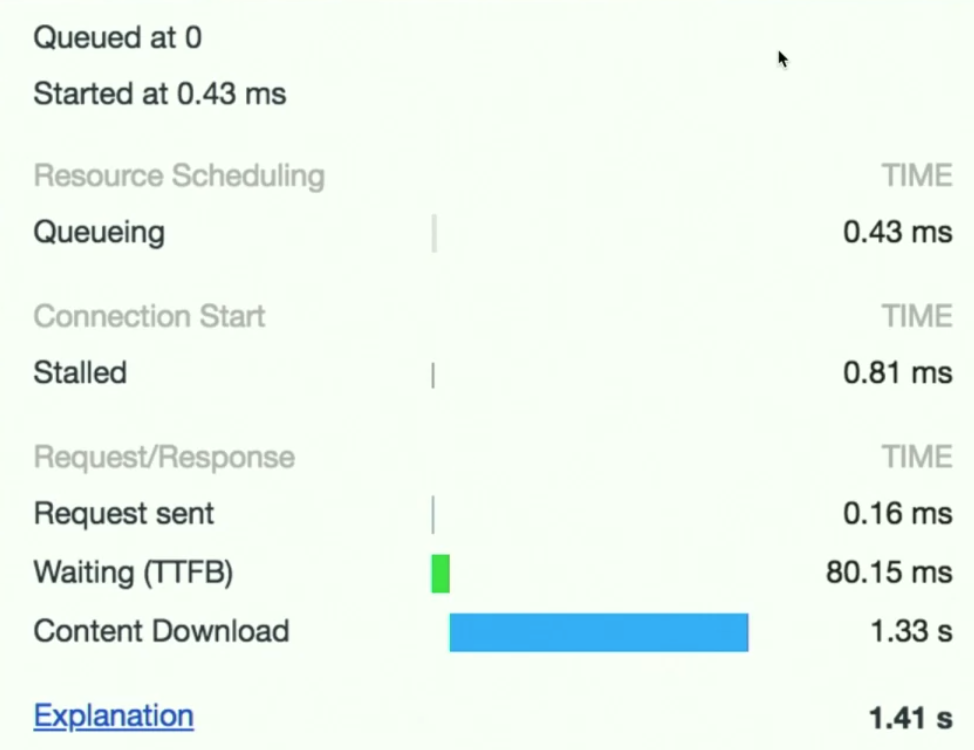
Task: Open the Explanation link
Action: click(x=113, y=716)
